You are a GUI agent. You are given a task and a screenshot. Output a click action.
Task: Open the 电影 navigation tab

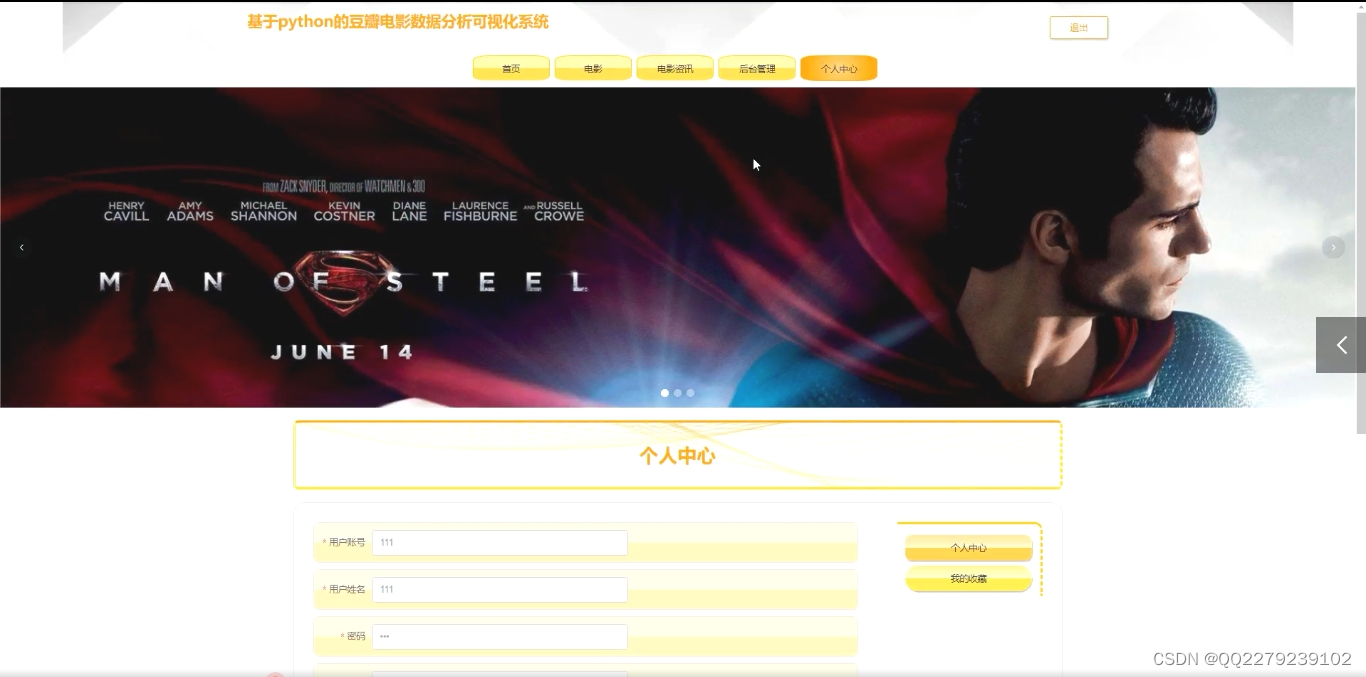pyautogui.click(x=593, y=68)
